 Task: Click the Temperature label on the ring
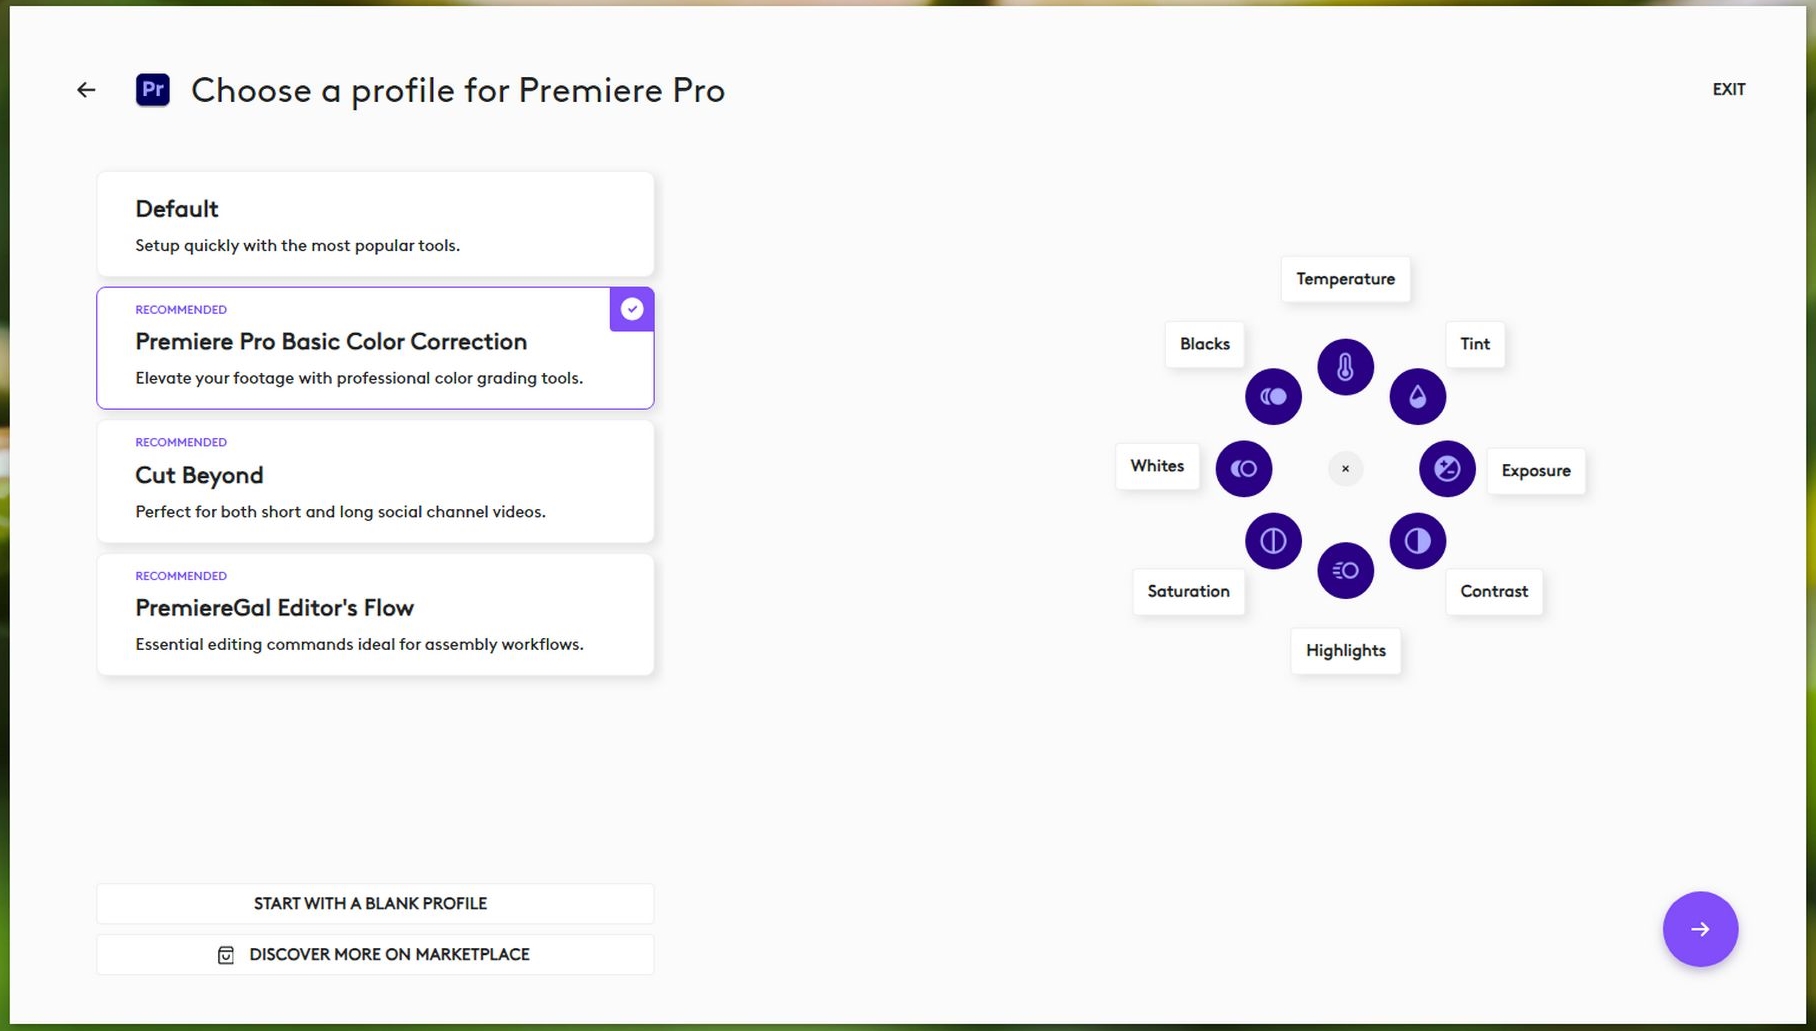[1345, 279]
